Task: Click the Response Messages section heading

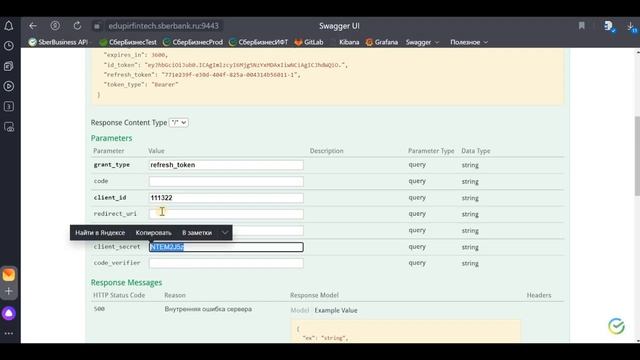Action: [x=126, y=282]
